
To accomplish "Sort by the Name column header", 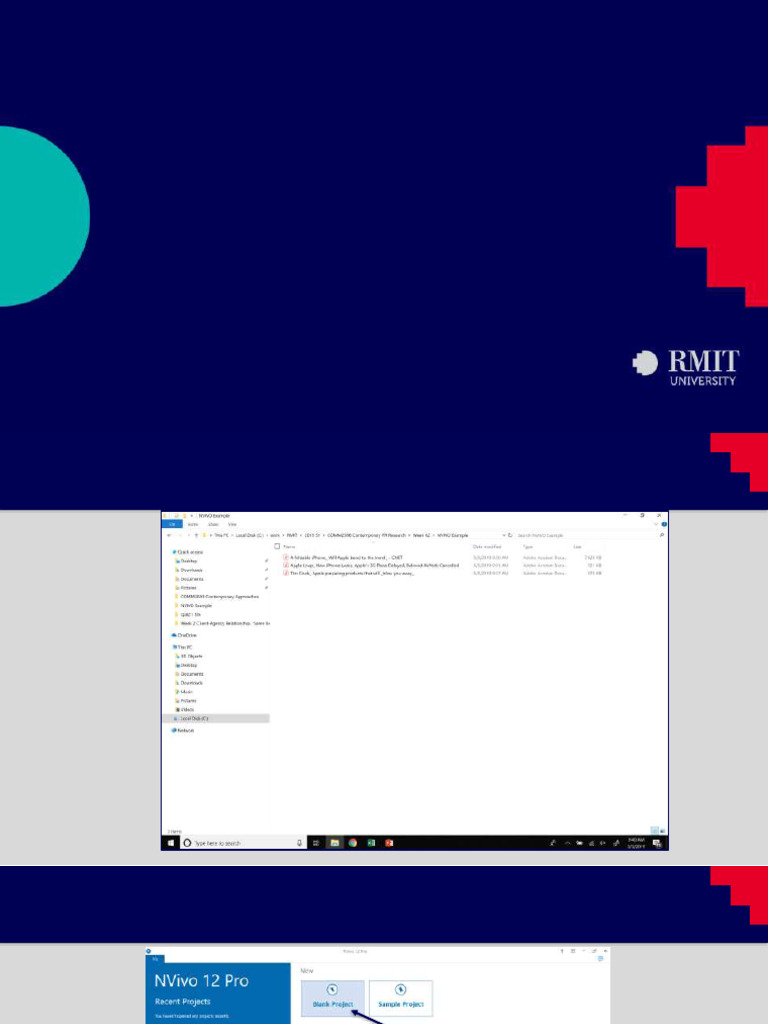I will point(289,547).
